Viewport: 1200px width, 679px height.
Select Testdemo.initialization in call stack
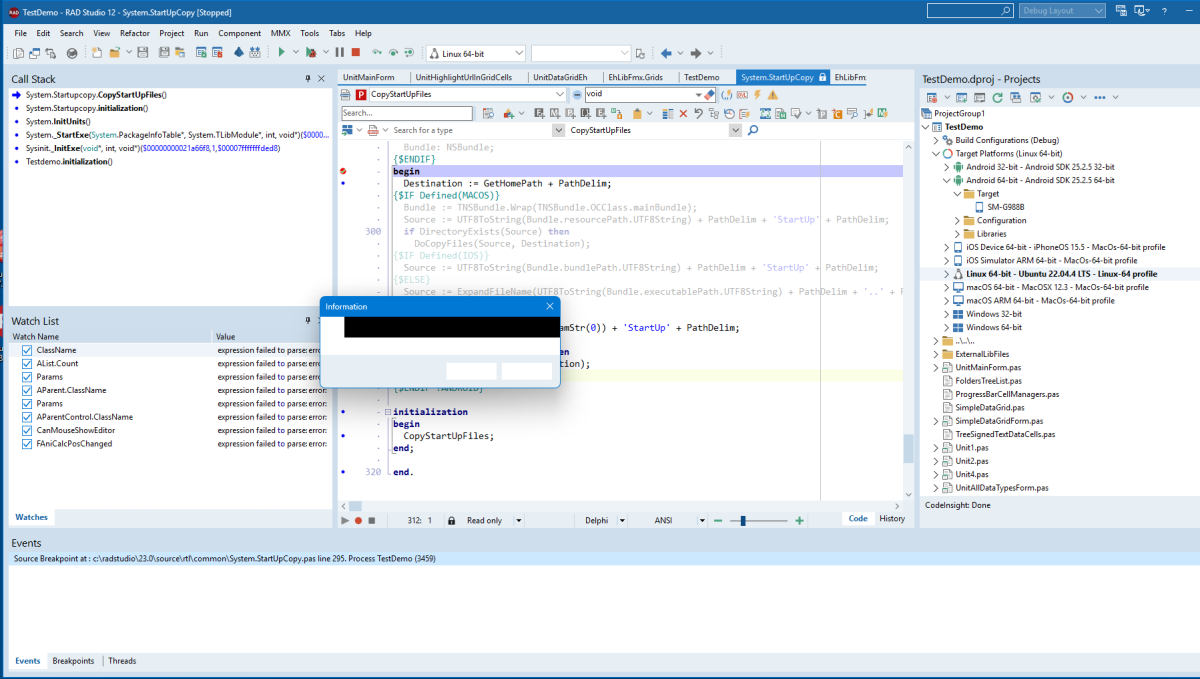click(69, 161)
